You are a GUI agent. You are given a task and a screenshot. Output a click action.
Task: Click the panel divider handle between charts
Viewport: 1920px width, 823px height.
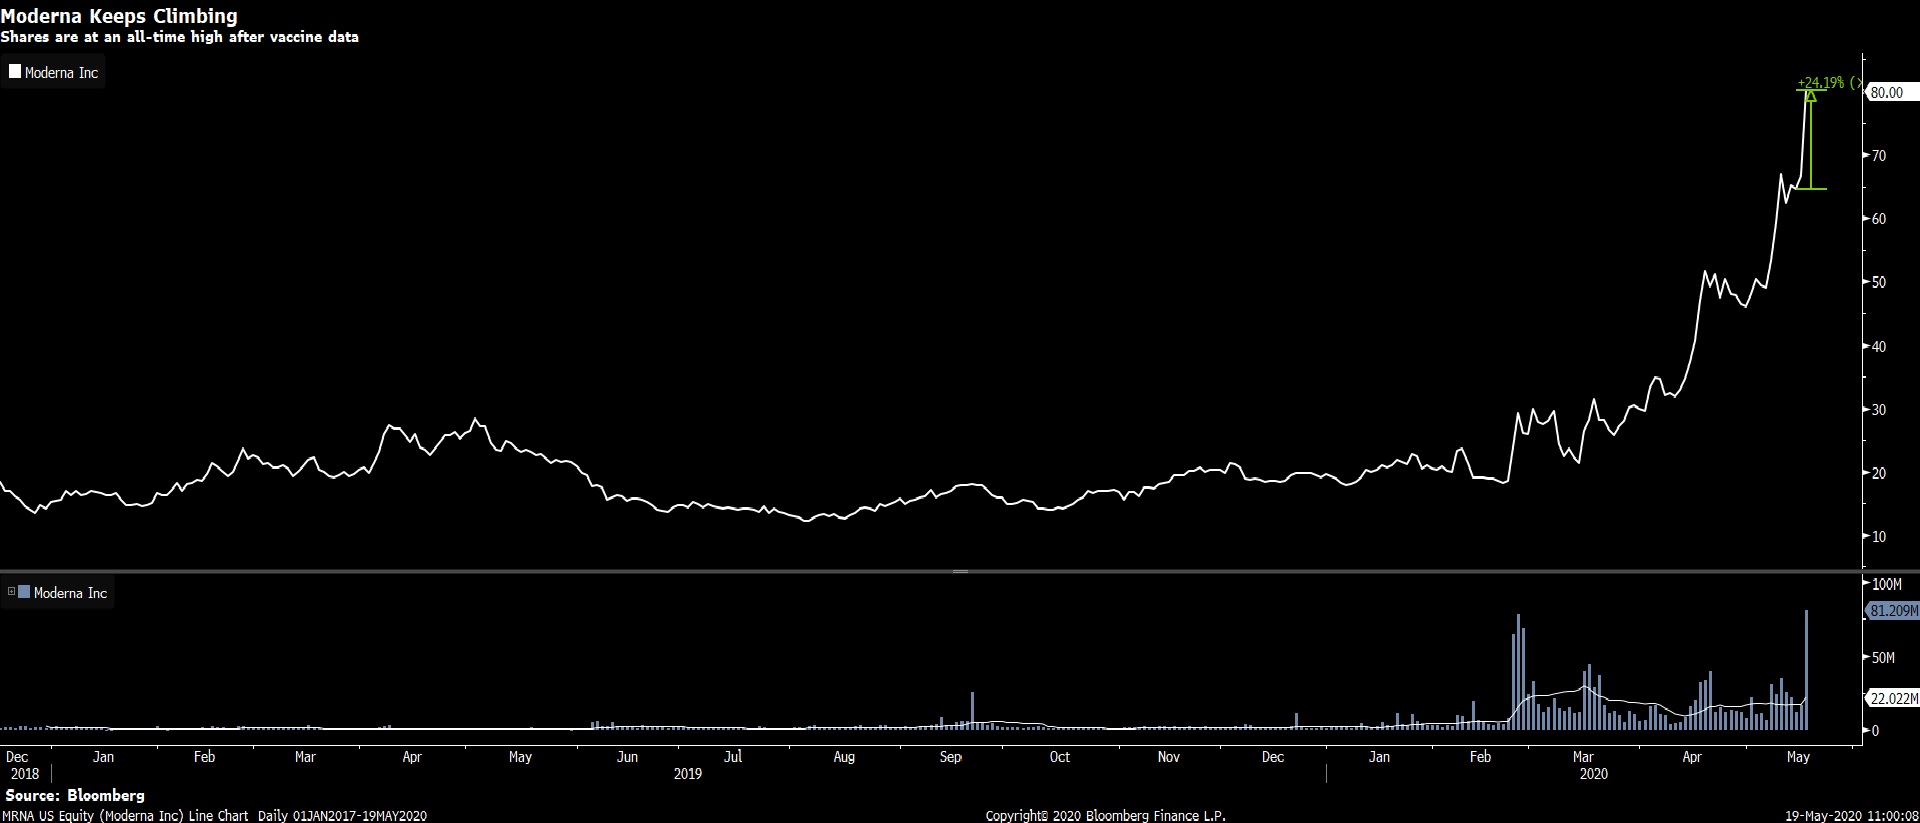coord(960,571)
